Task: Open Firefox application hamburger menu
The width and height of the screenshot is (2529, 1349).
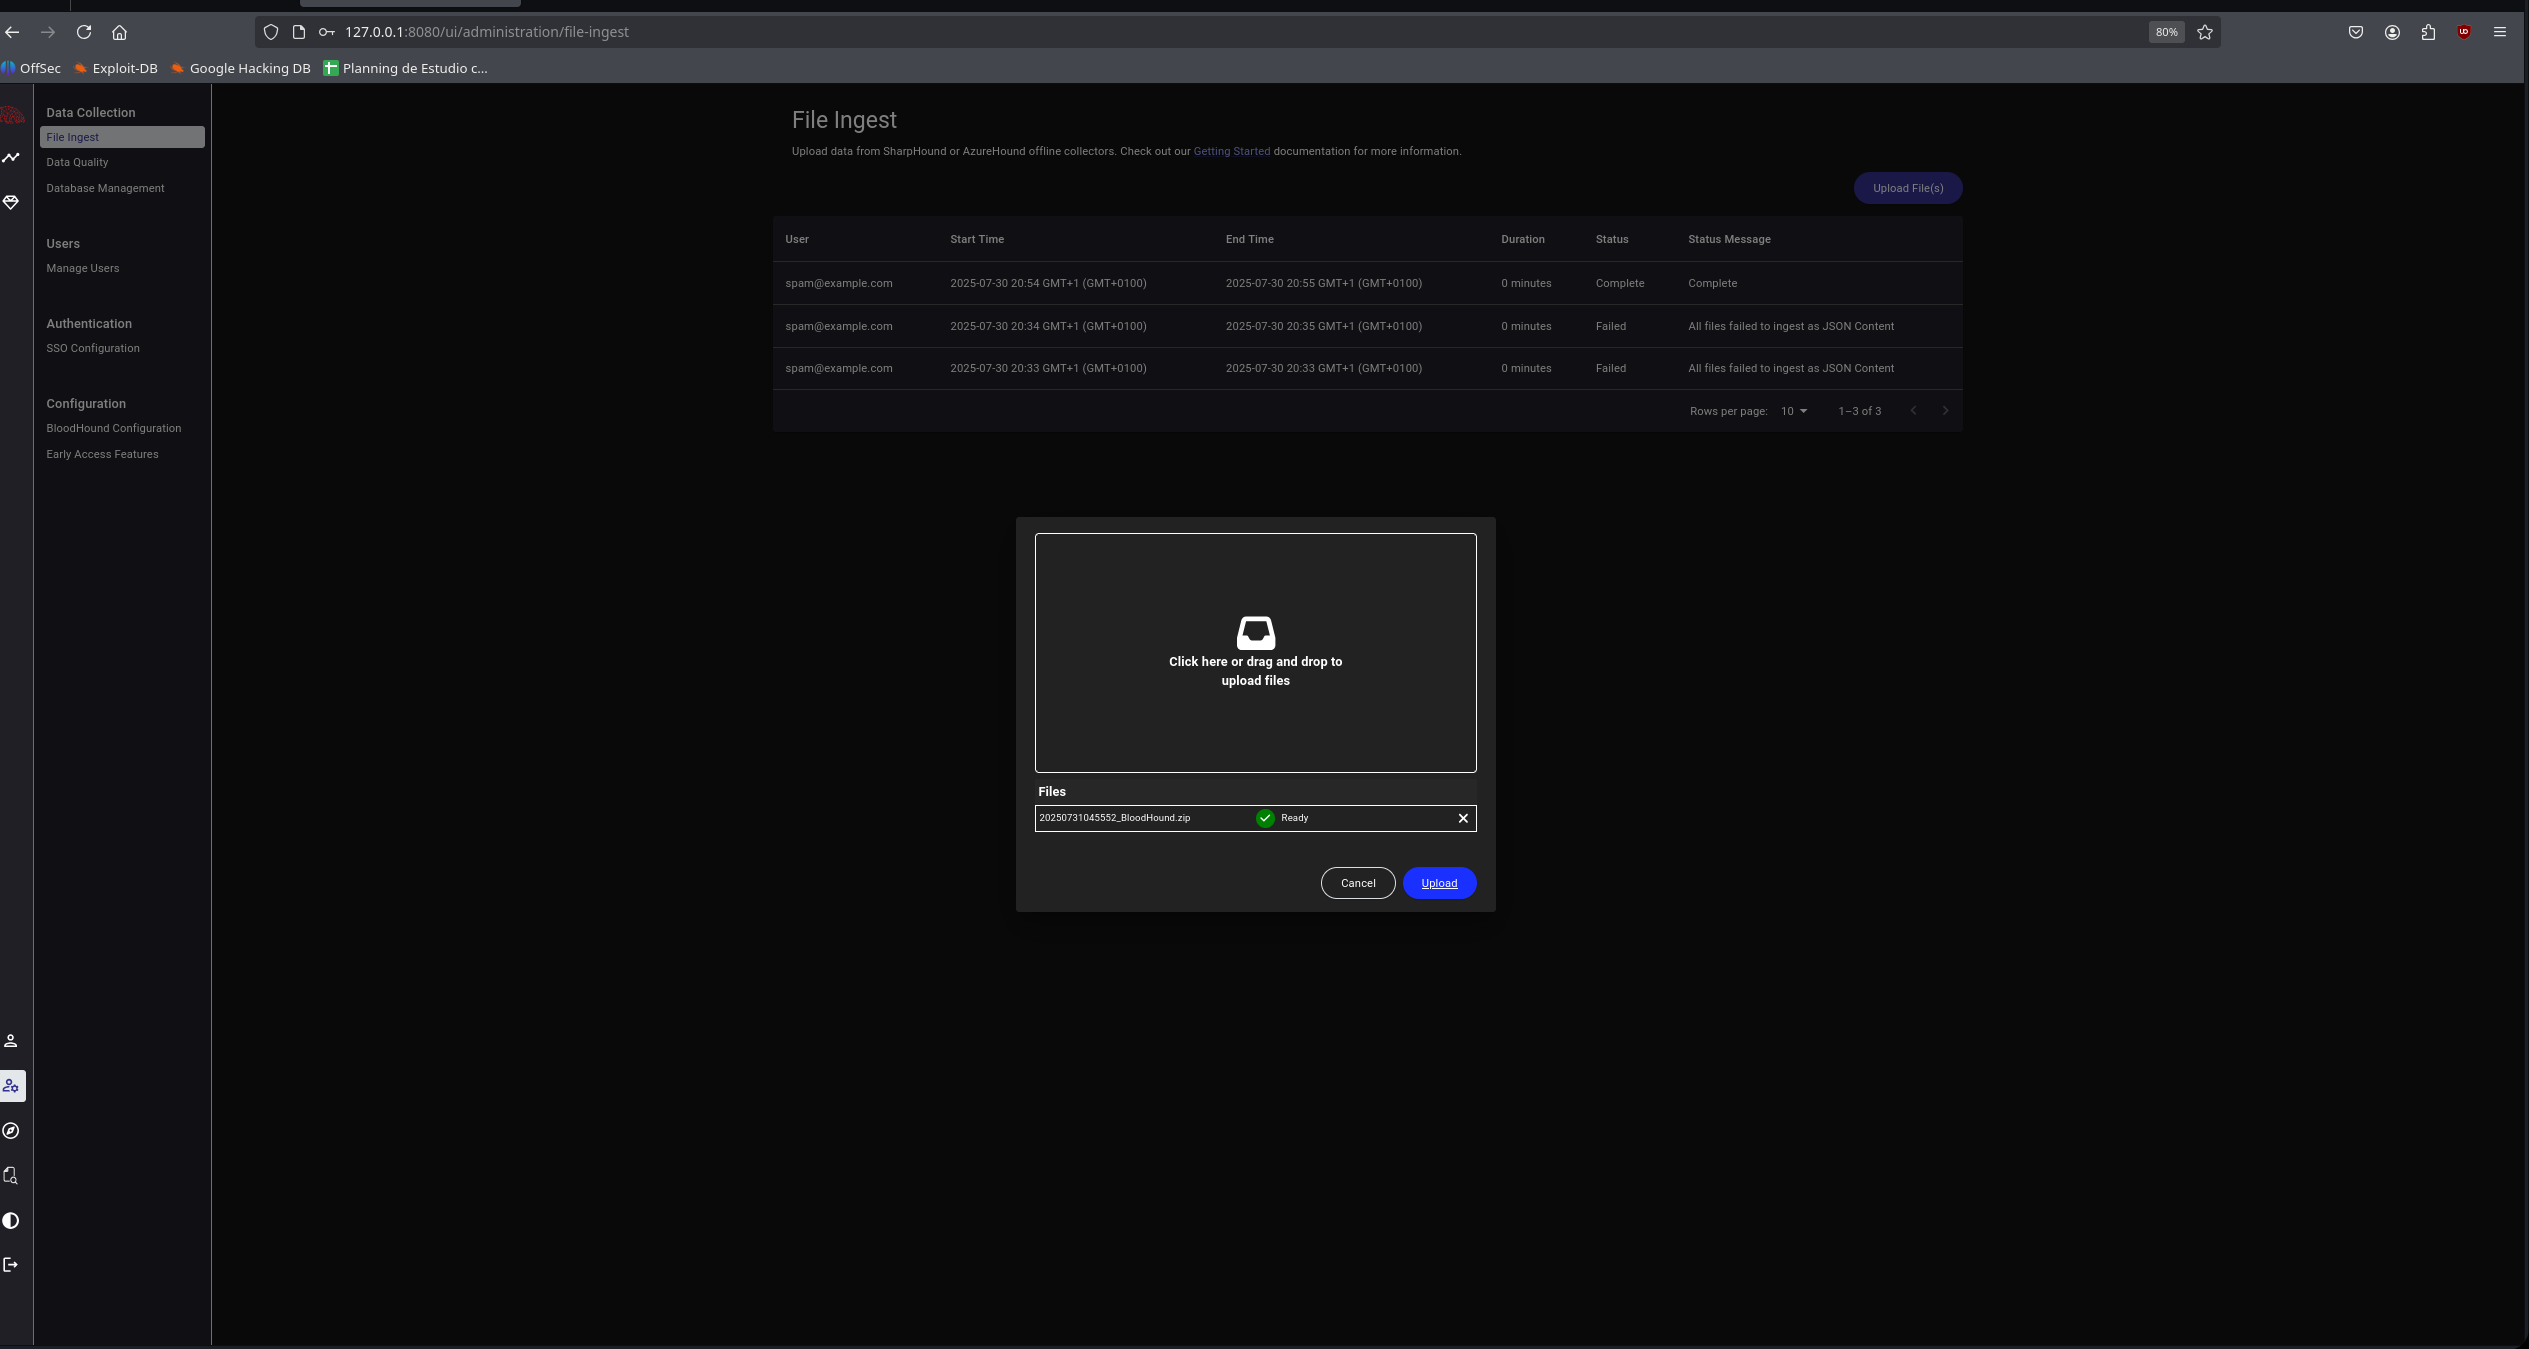Action: 2499,32
